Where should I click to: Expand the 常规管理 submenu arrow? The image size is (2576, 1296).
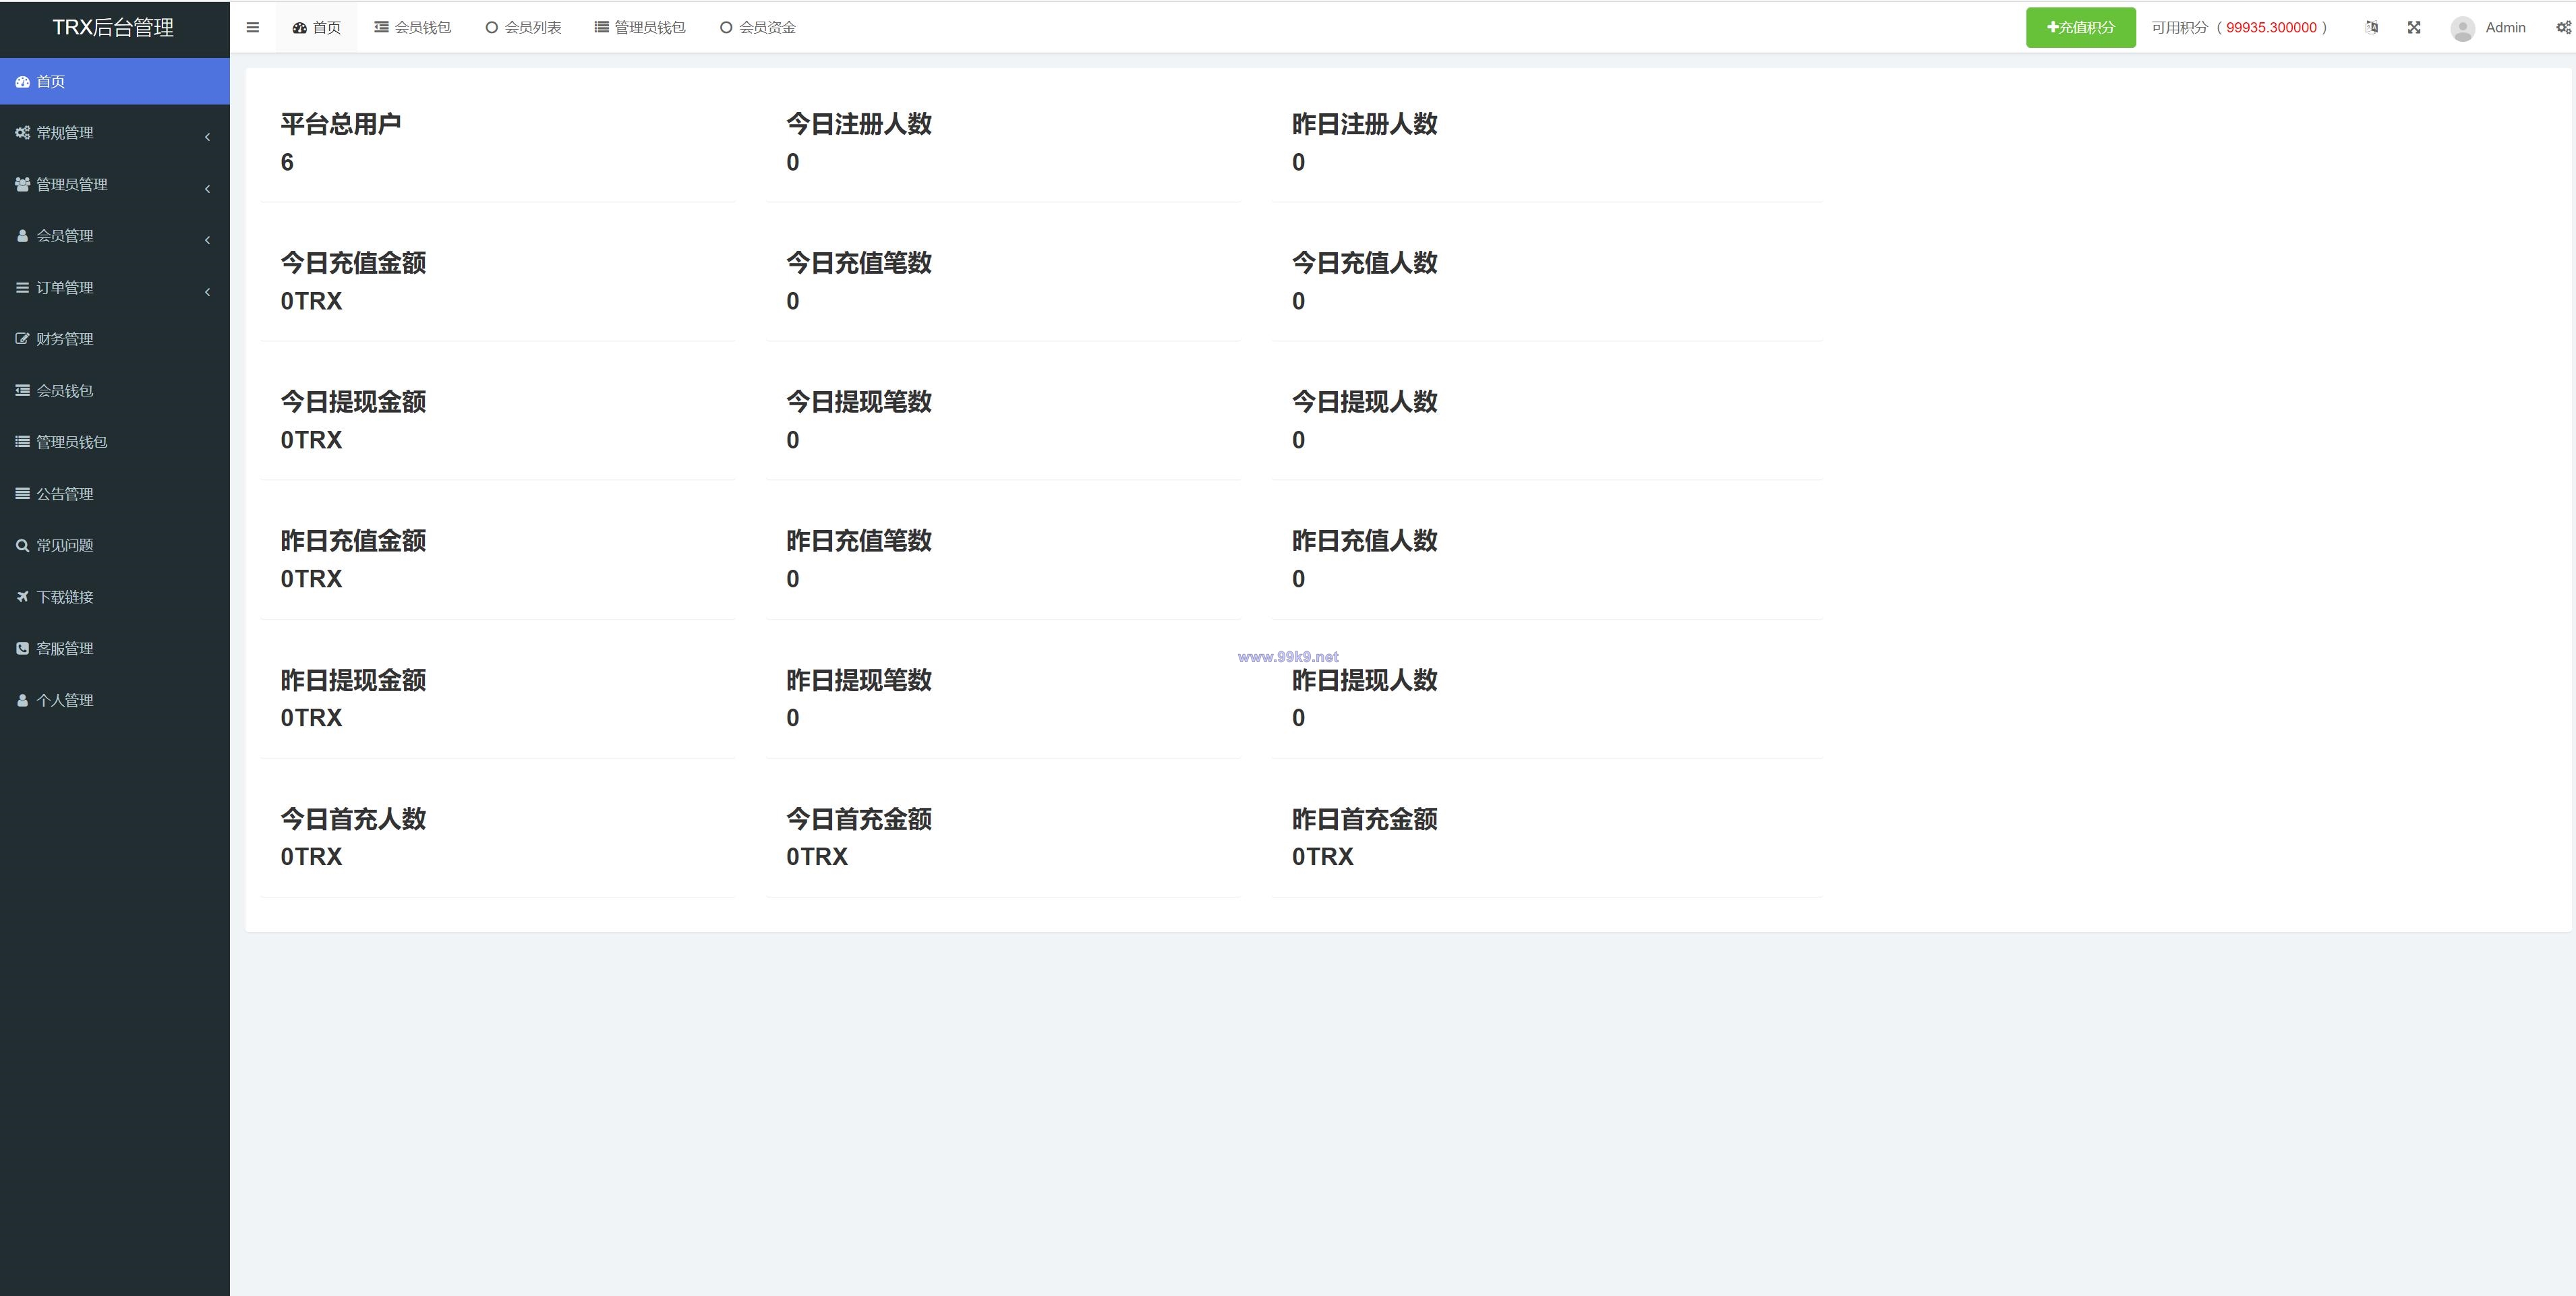(207, 137)
